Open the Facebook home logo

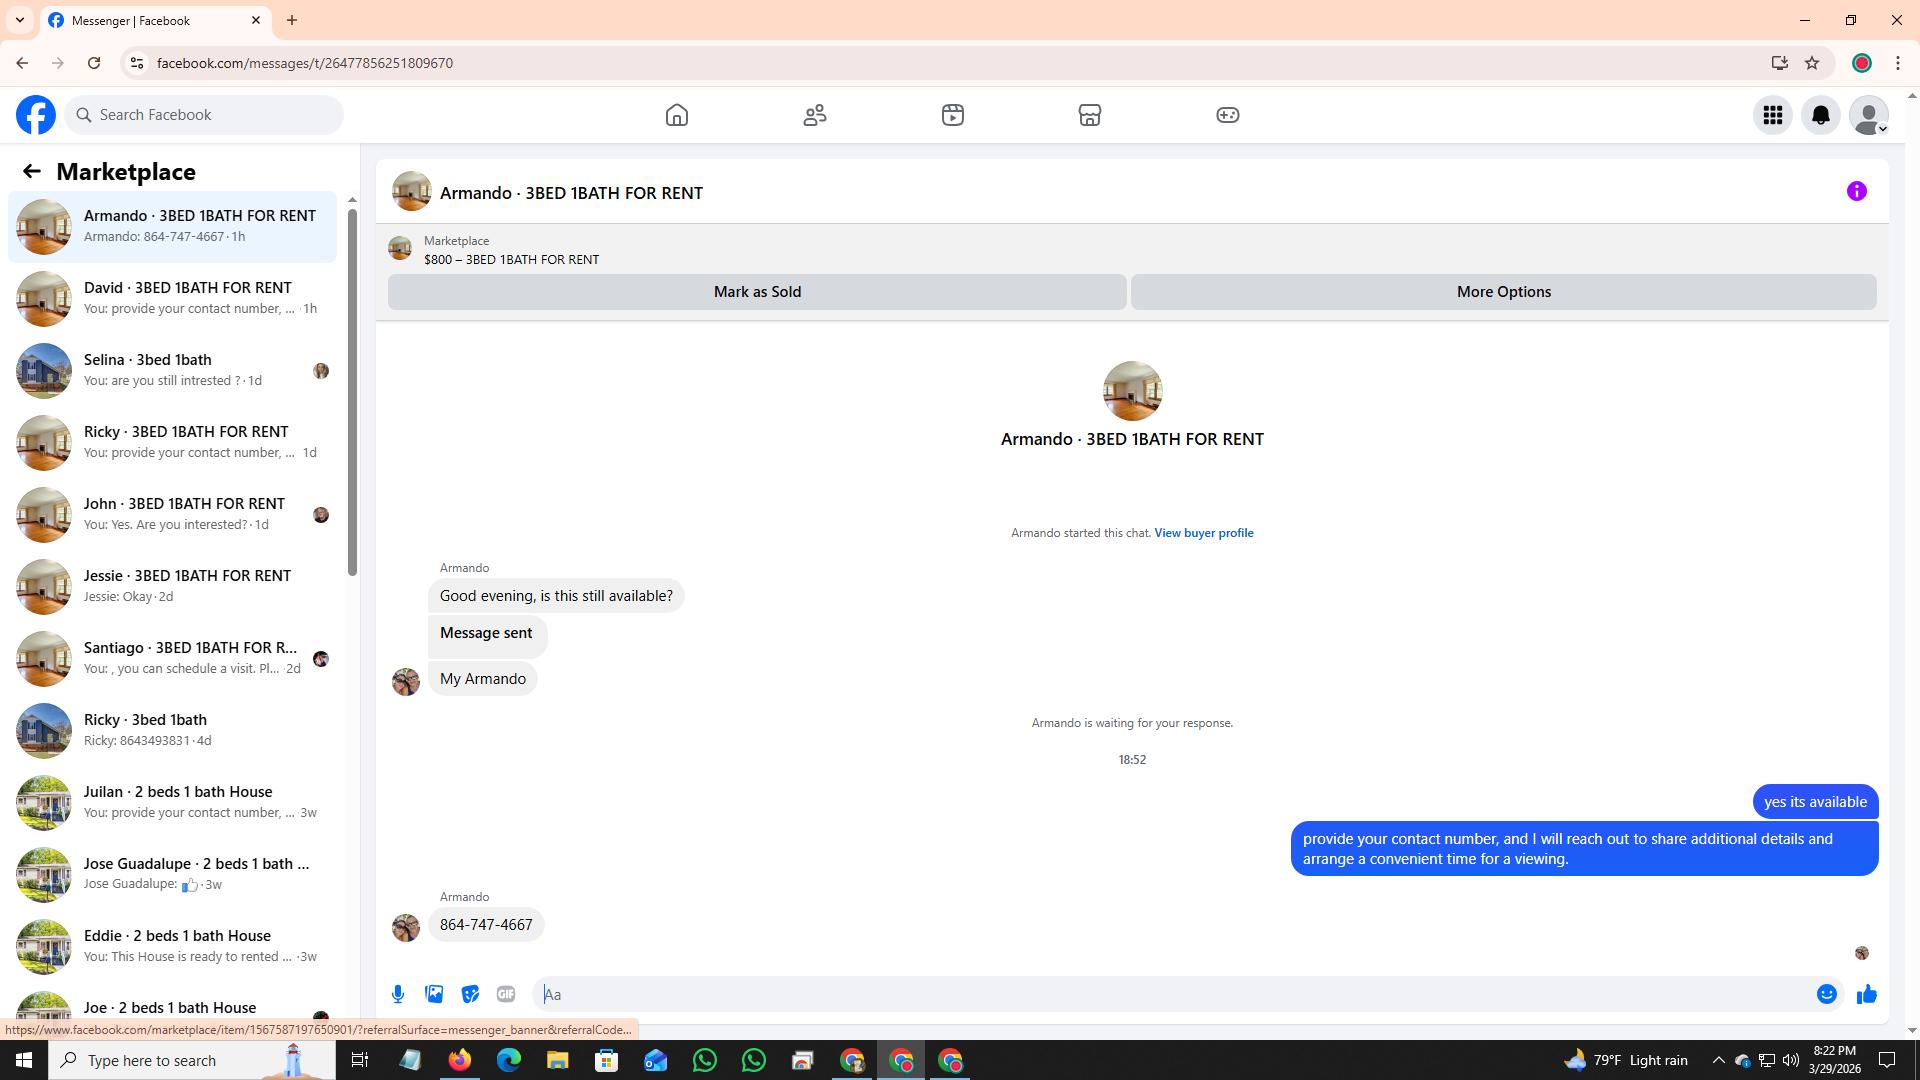tap(36, 115)
